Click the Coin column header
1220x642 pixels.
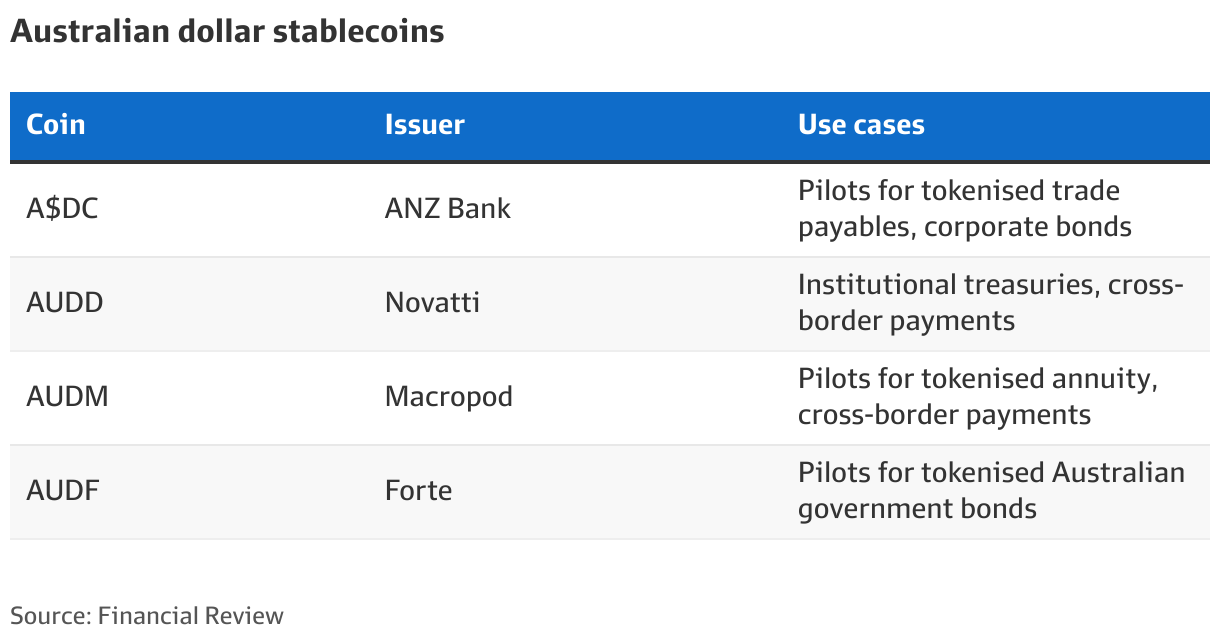click(x=56, y=125)
